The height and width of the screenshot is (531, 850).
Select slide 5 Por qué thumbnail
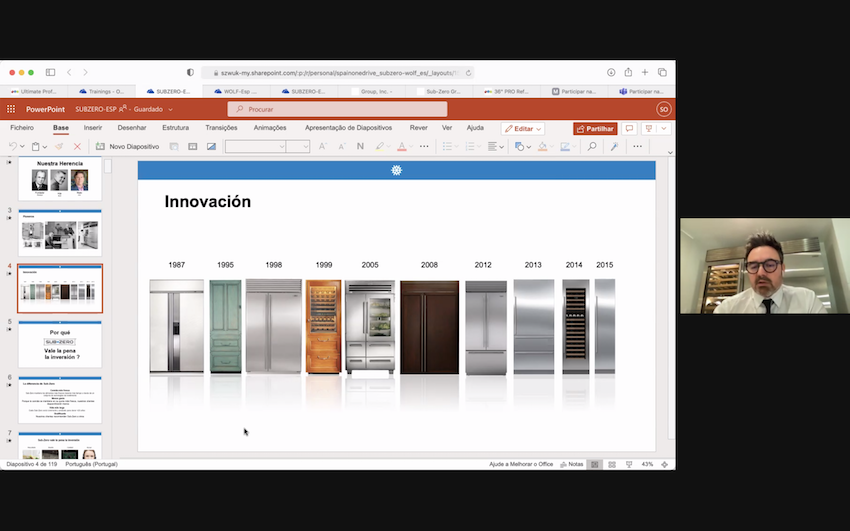click(60, 345)
